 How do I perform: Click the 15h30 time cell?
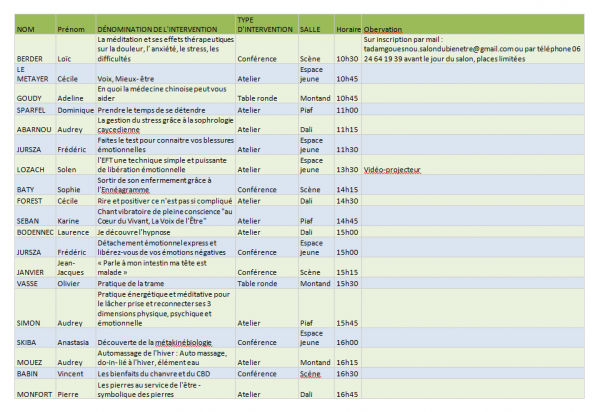(348, 283)
